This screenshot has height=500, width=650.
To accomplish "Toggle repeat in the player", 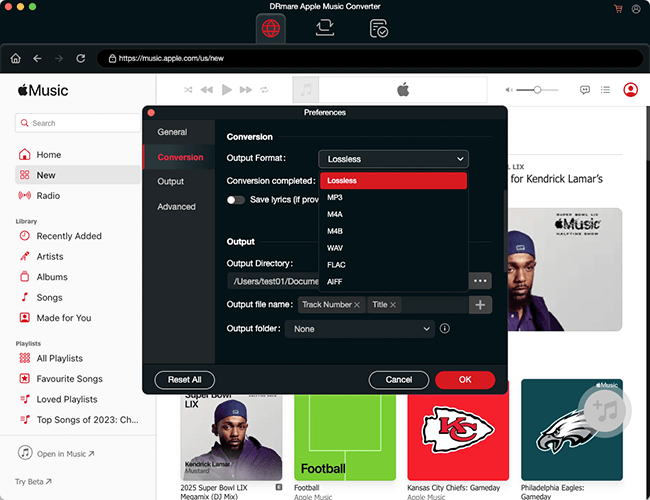I will click(264, 90).
